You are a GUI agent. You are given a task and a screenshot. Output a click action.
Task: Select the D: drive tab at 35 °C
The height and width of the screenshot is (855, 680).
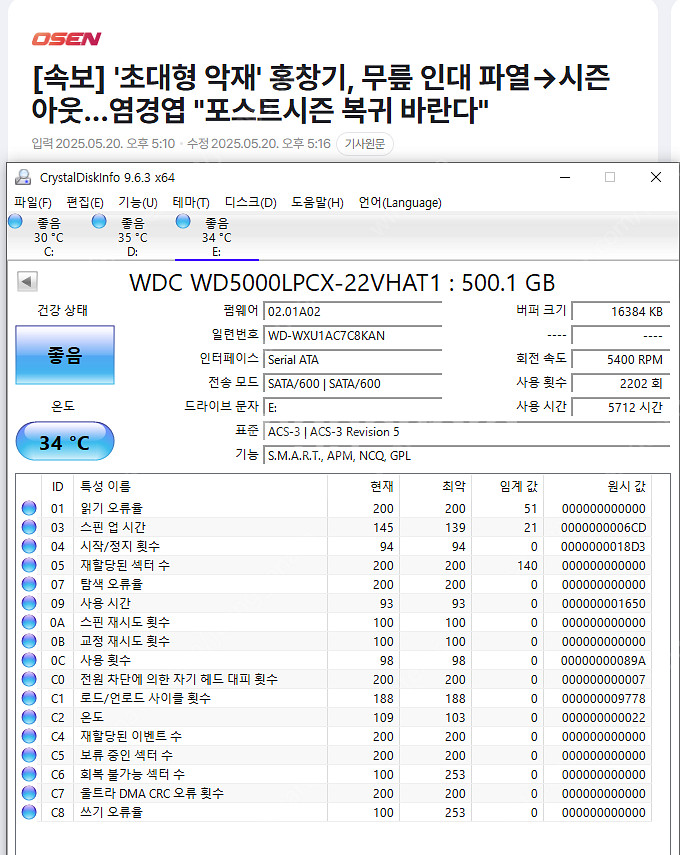[132, 237]
